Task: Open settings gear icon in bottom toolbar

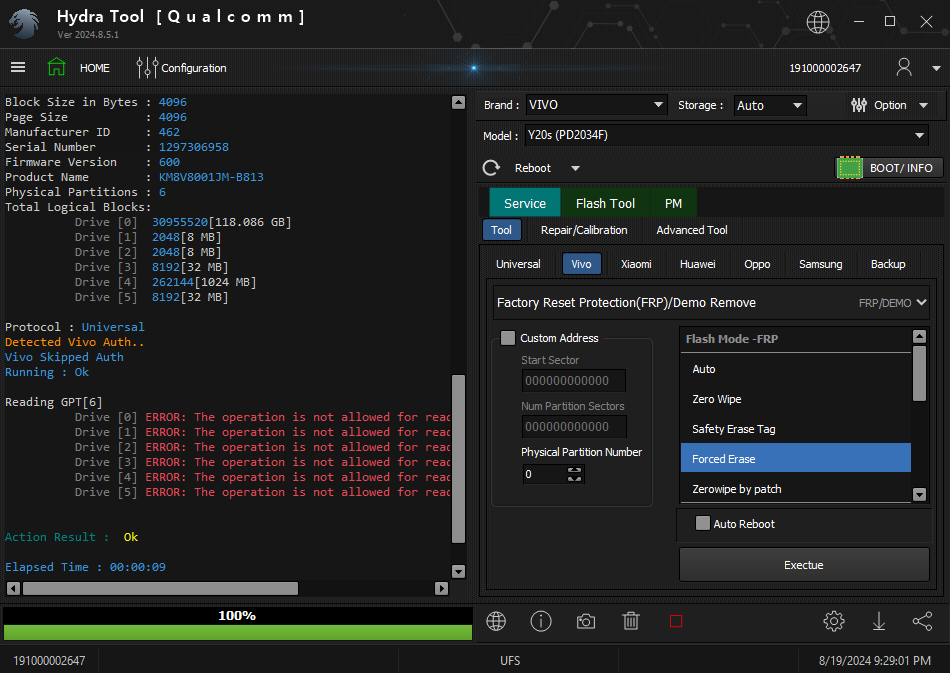Action: point(834,621)
